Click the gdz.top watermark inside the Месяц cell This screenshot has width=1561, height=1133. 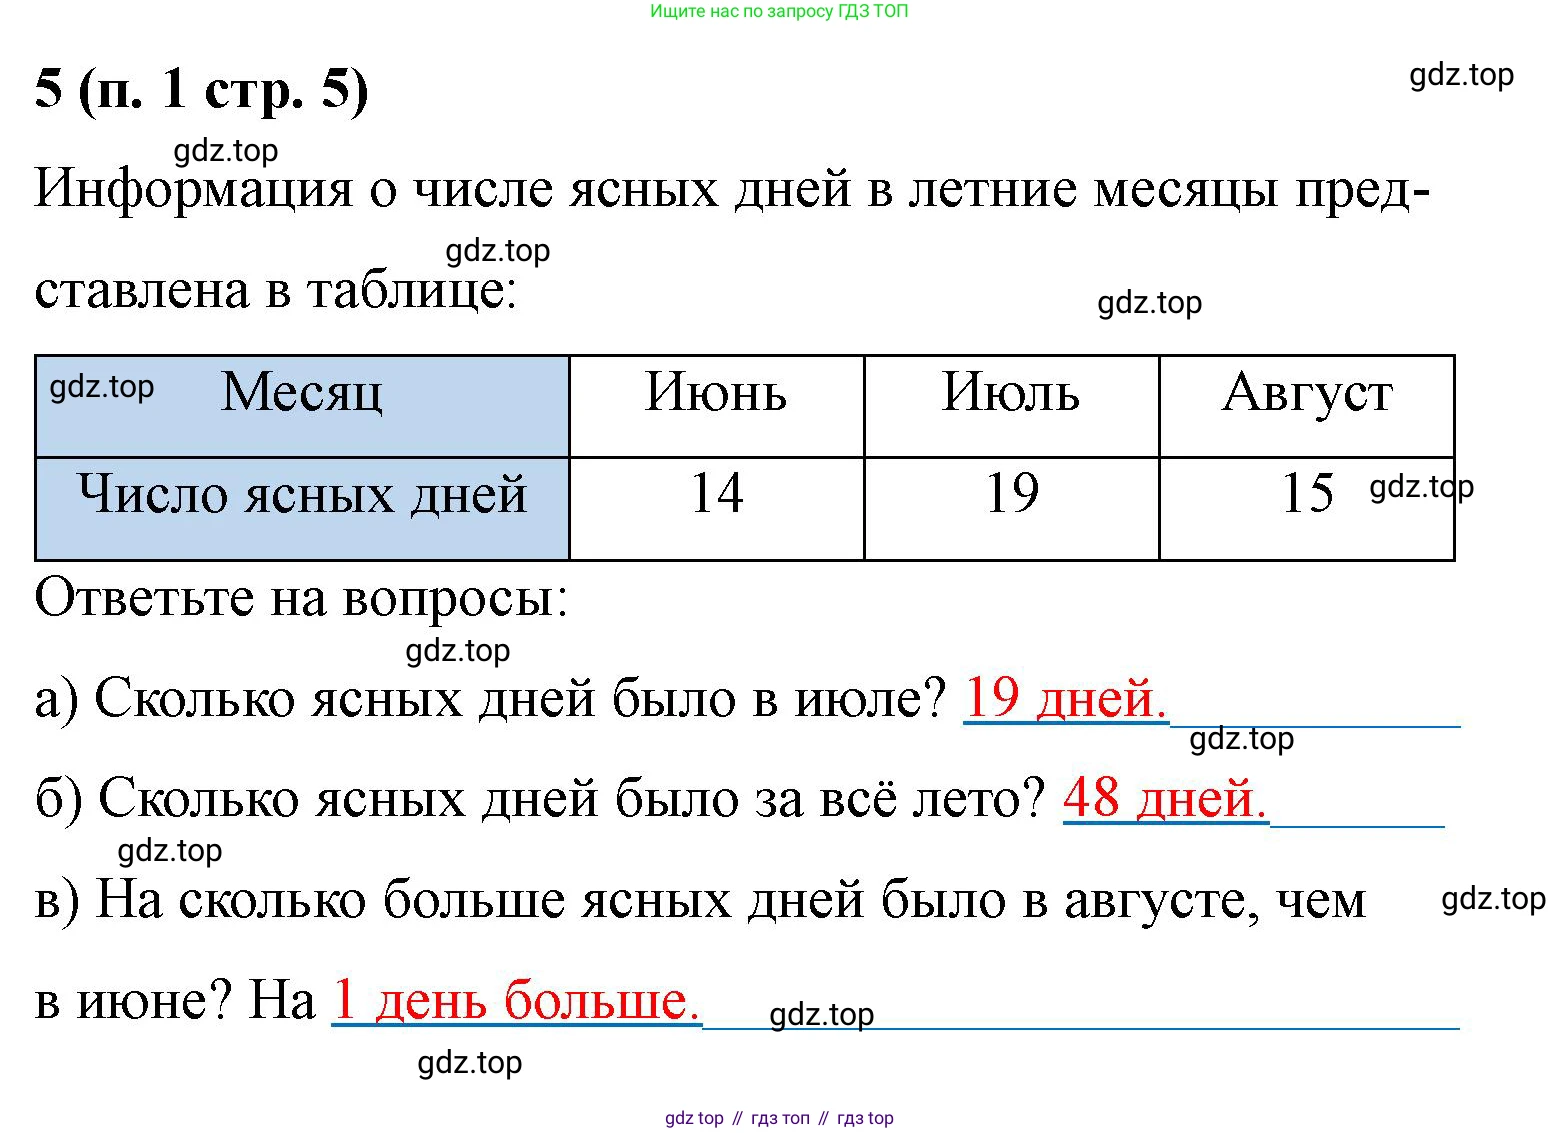click(x=102, y=387)
